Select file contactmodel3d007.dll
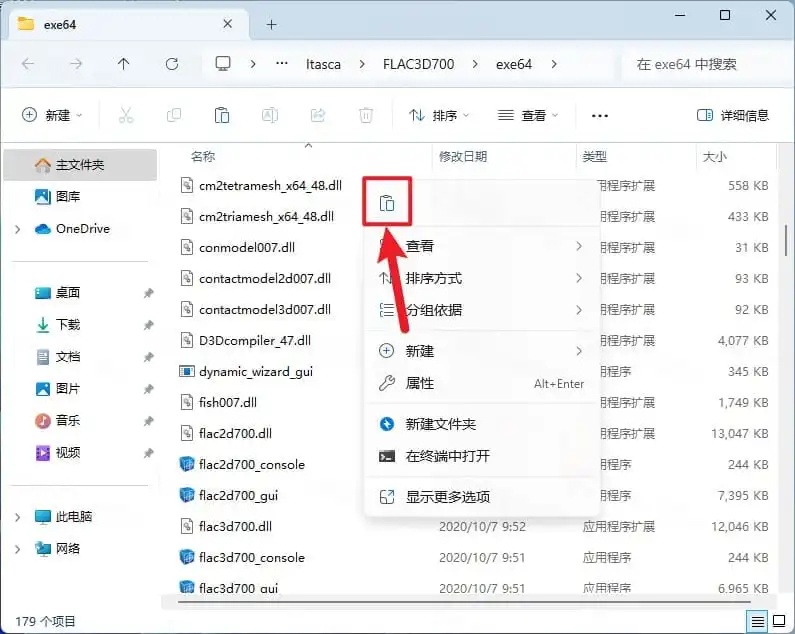The image size is (795, 634). click(x=265, y=309)
